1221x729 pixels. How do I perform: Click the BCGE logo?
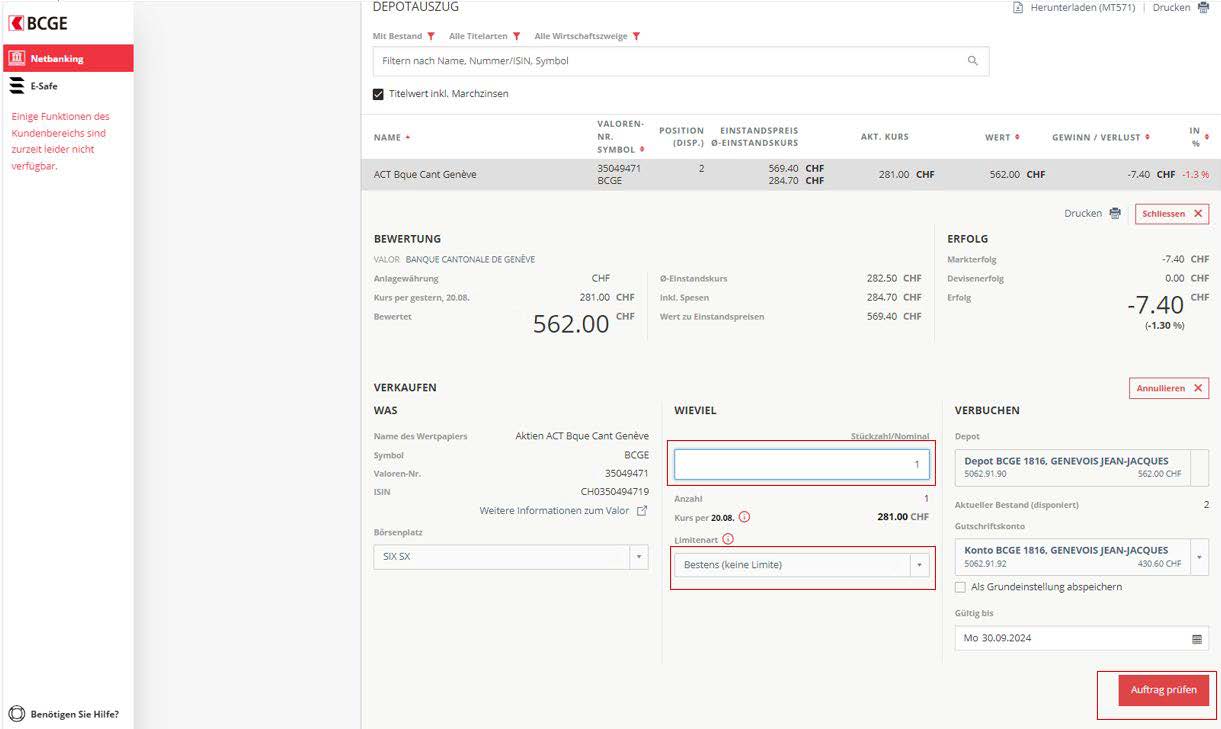tap(39, 23)
